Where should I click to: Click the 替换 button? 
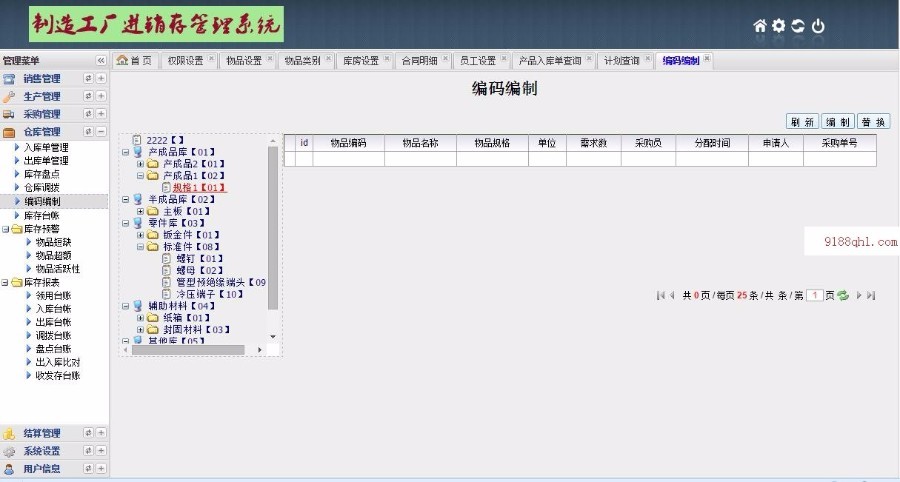(x=874, y=122)
